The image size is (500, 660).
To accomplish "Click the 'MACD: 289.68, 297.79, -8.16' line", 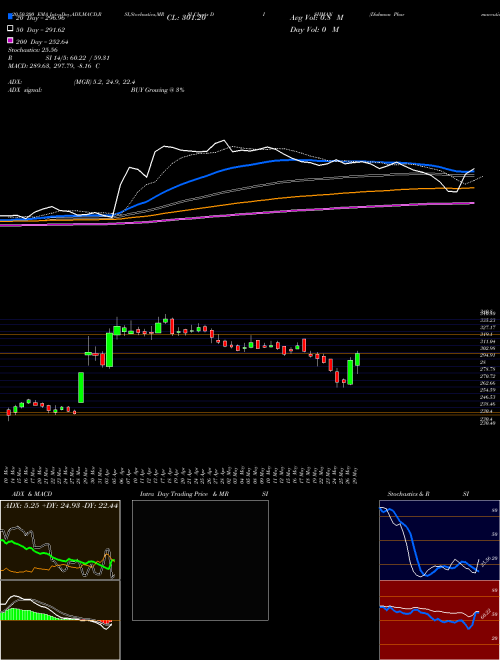I will tap(53, 66).
